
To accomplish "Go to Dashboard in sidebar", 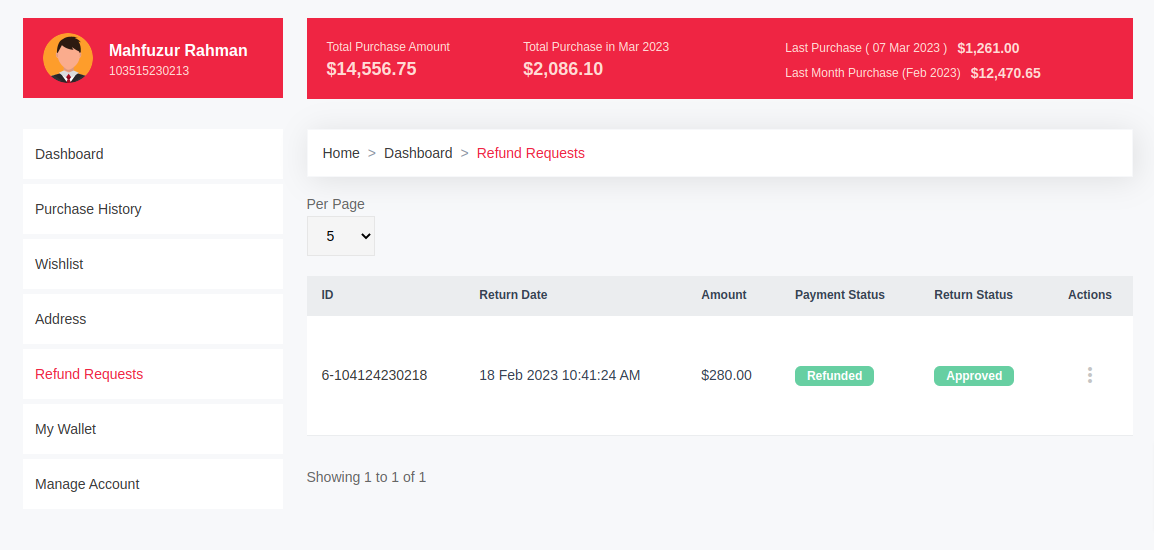I will [x=69, y=154].
